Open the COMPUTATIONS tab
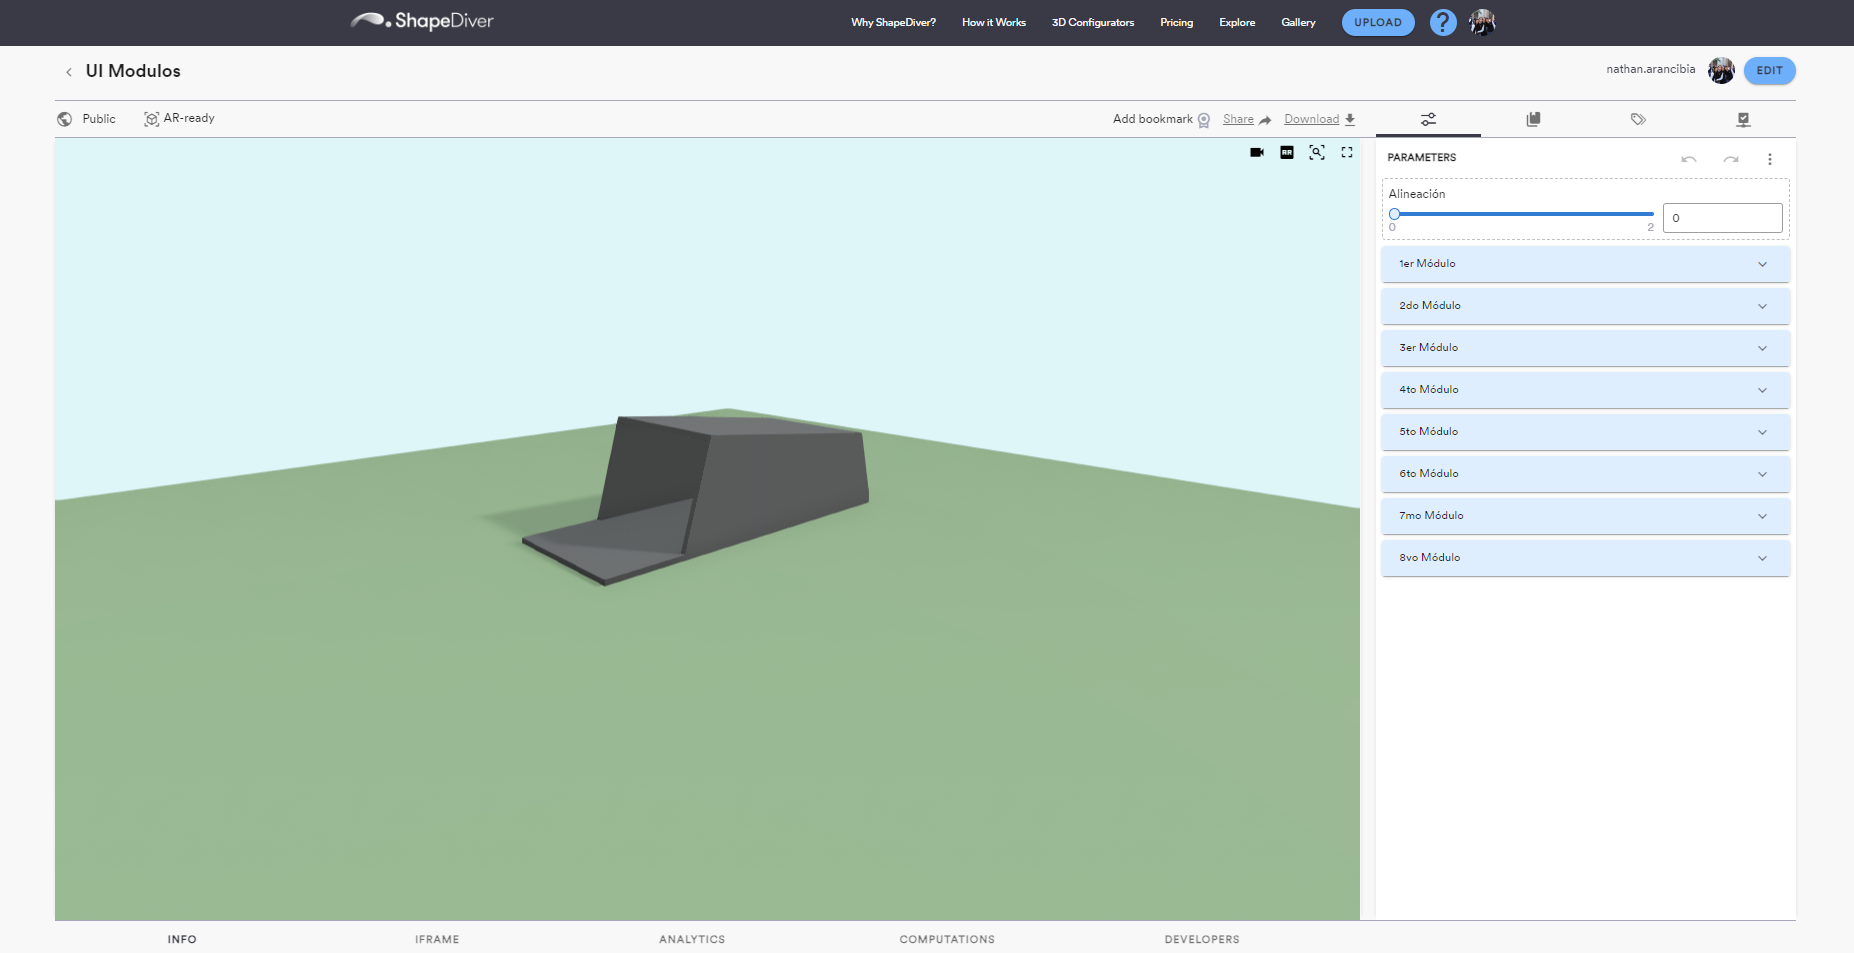The width and height of the screenshot is (1854, 953). (x=947, y=939)
